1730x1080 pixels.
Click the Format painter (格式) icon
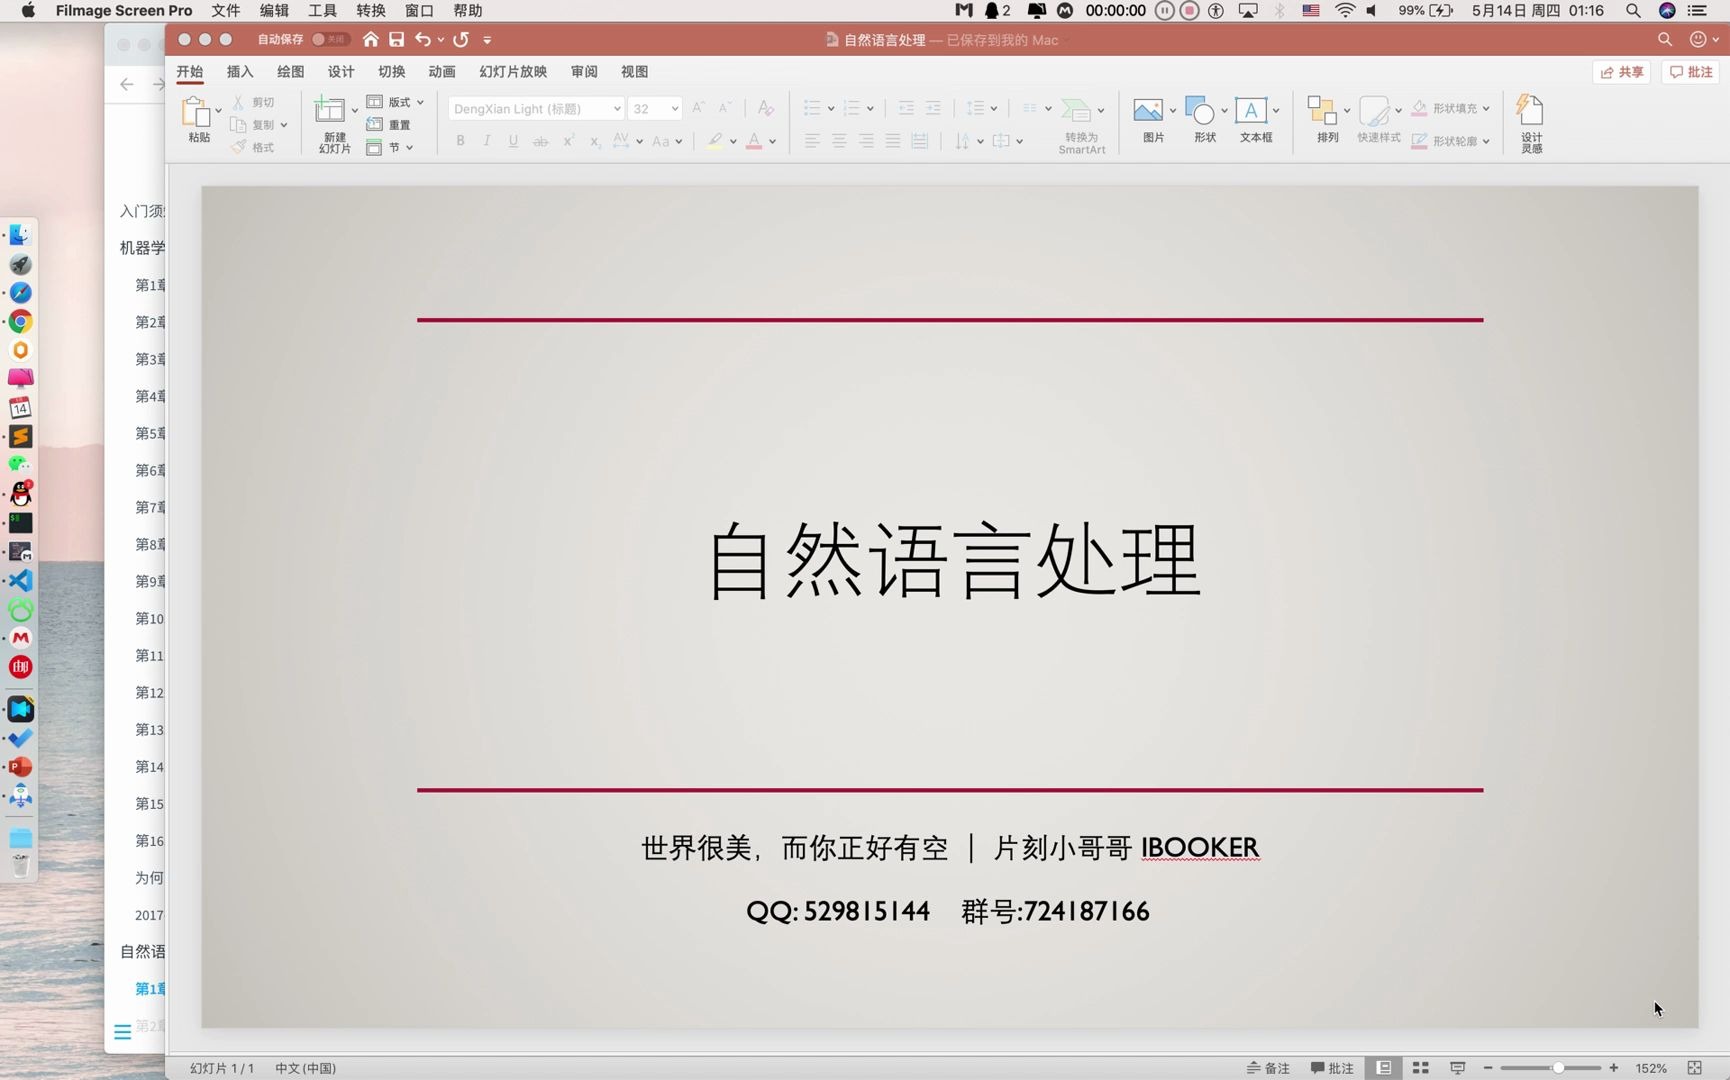coord(238,147)
